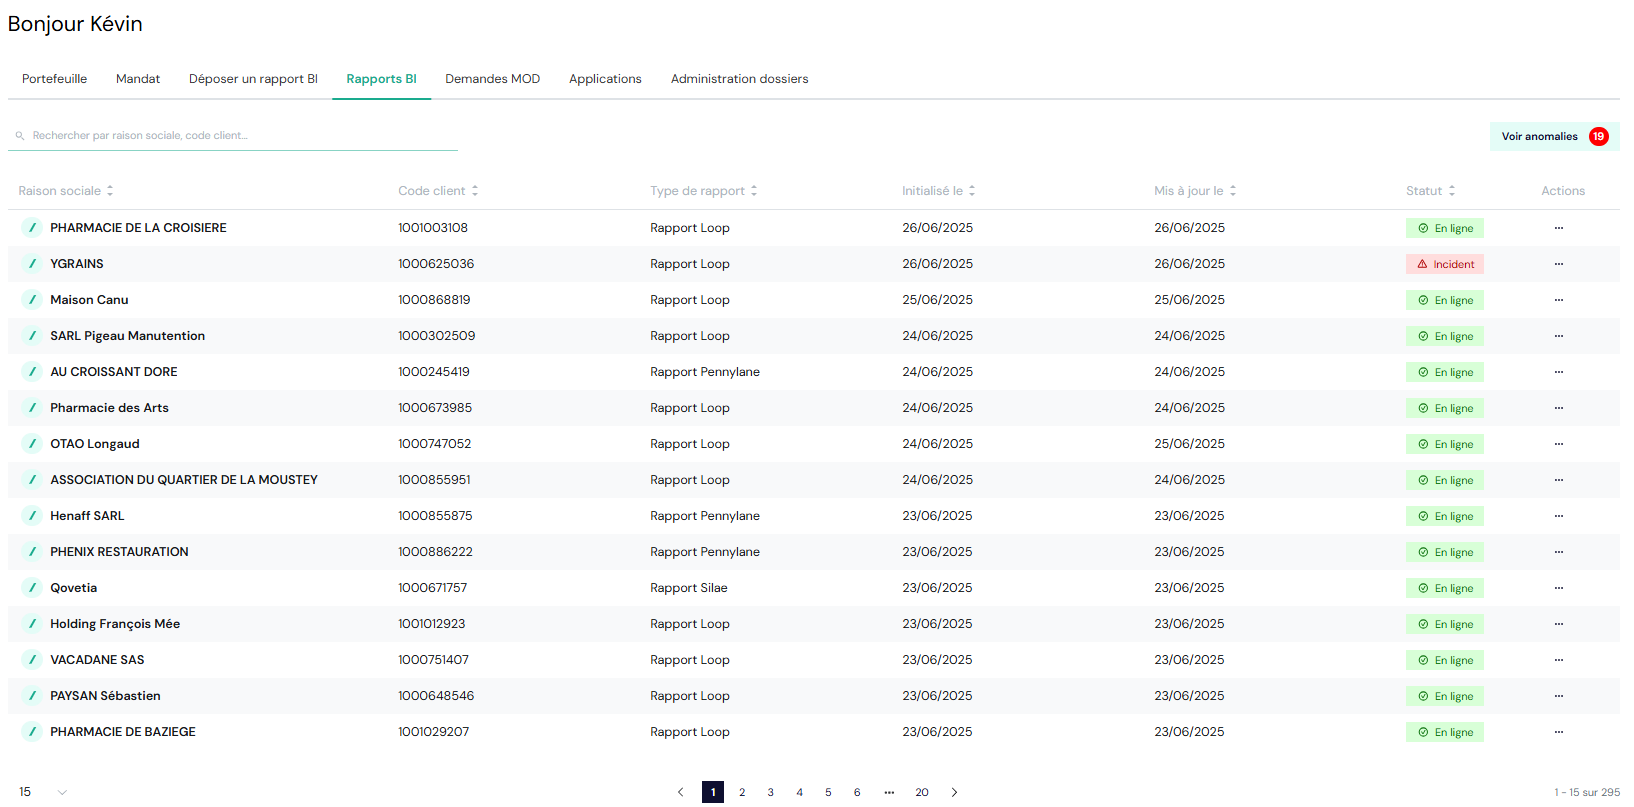This screenshot has width=1634, height=807.
Task: Open the three-dot actions for Qovetia
Action: tap(1558, 588)
